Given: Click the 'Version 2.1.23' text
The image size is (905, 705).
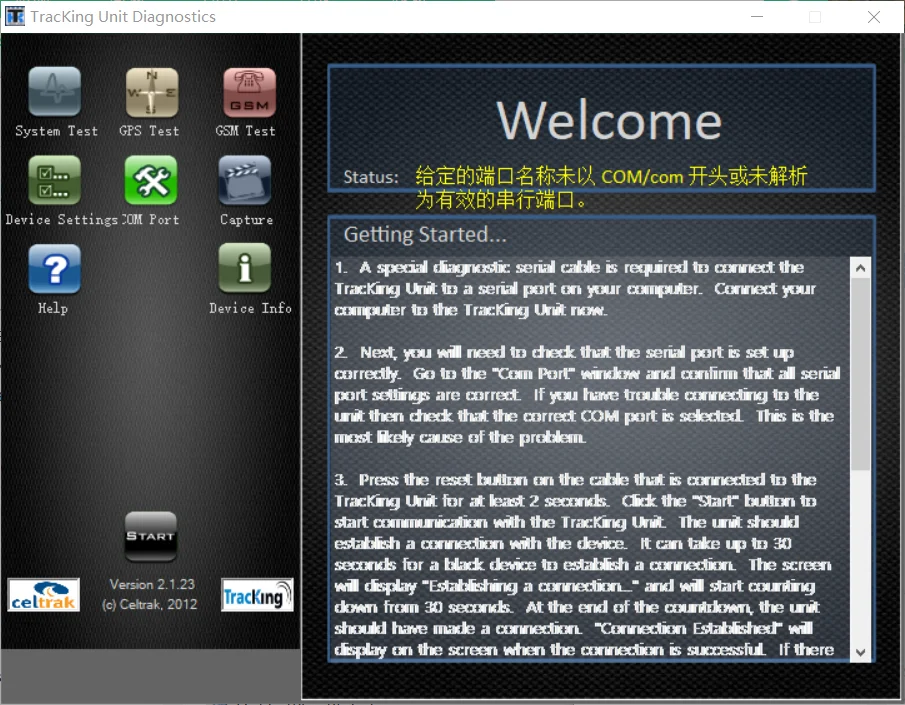Looking at the screenshot, I should pyautogui.click(x=152, y=584).
